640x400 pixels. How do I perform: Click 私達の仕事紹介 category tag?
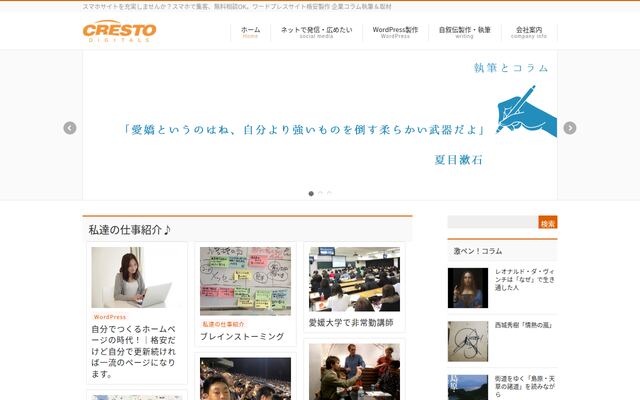coord(223,324)
